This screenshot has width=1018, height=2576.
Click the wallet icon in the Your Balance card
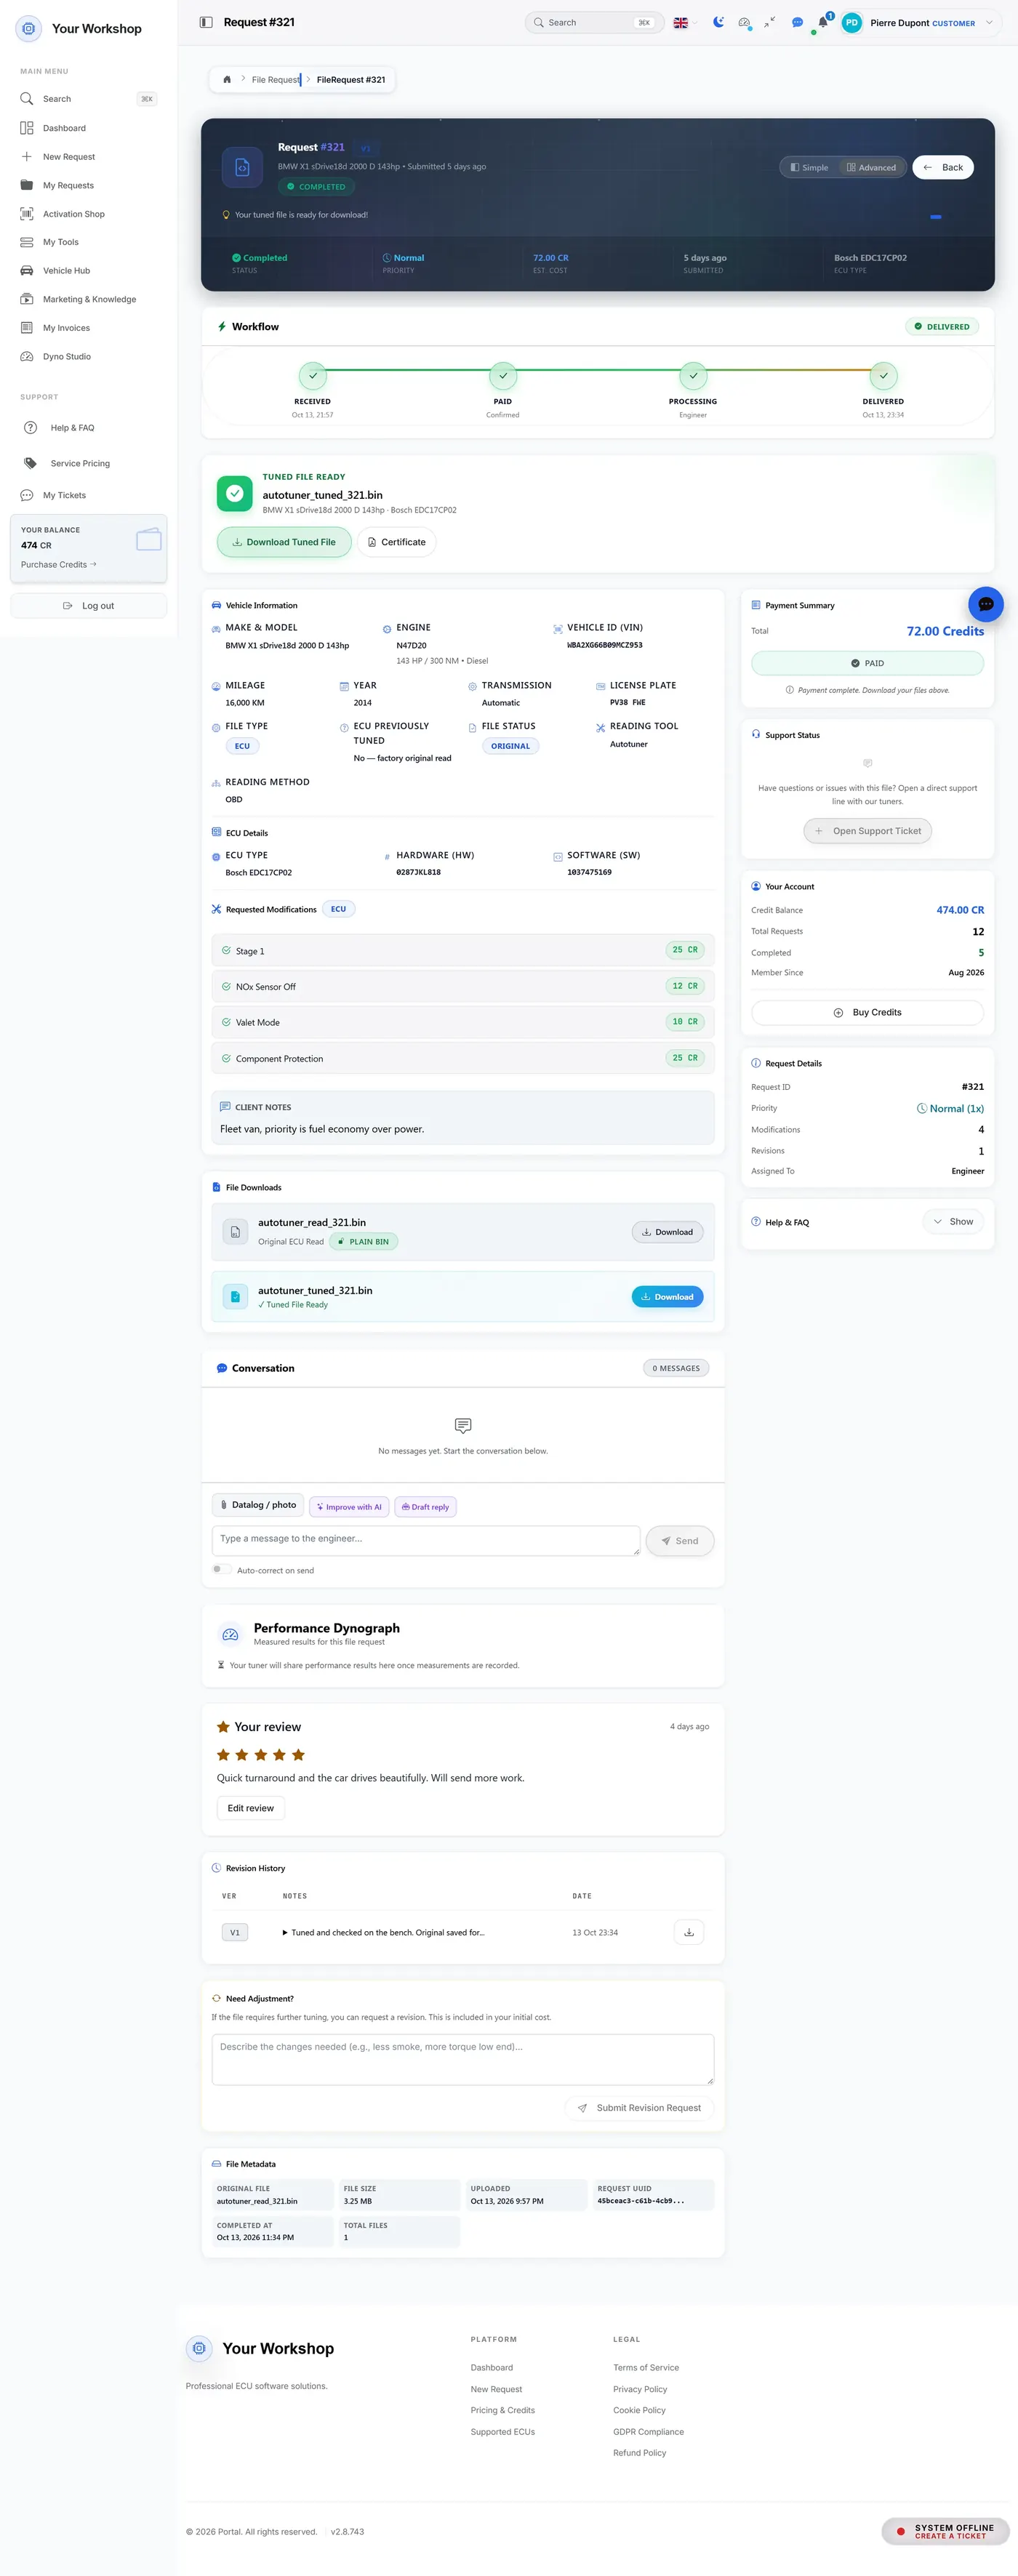[149, 539]
